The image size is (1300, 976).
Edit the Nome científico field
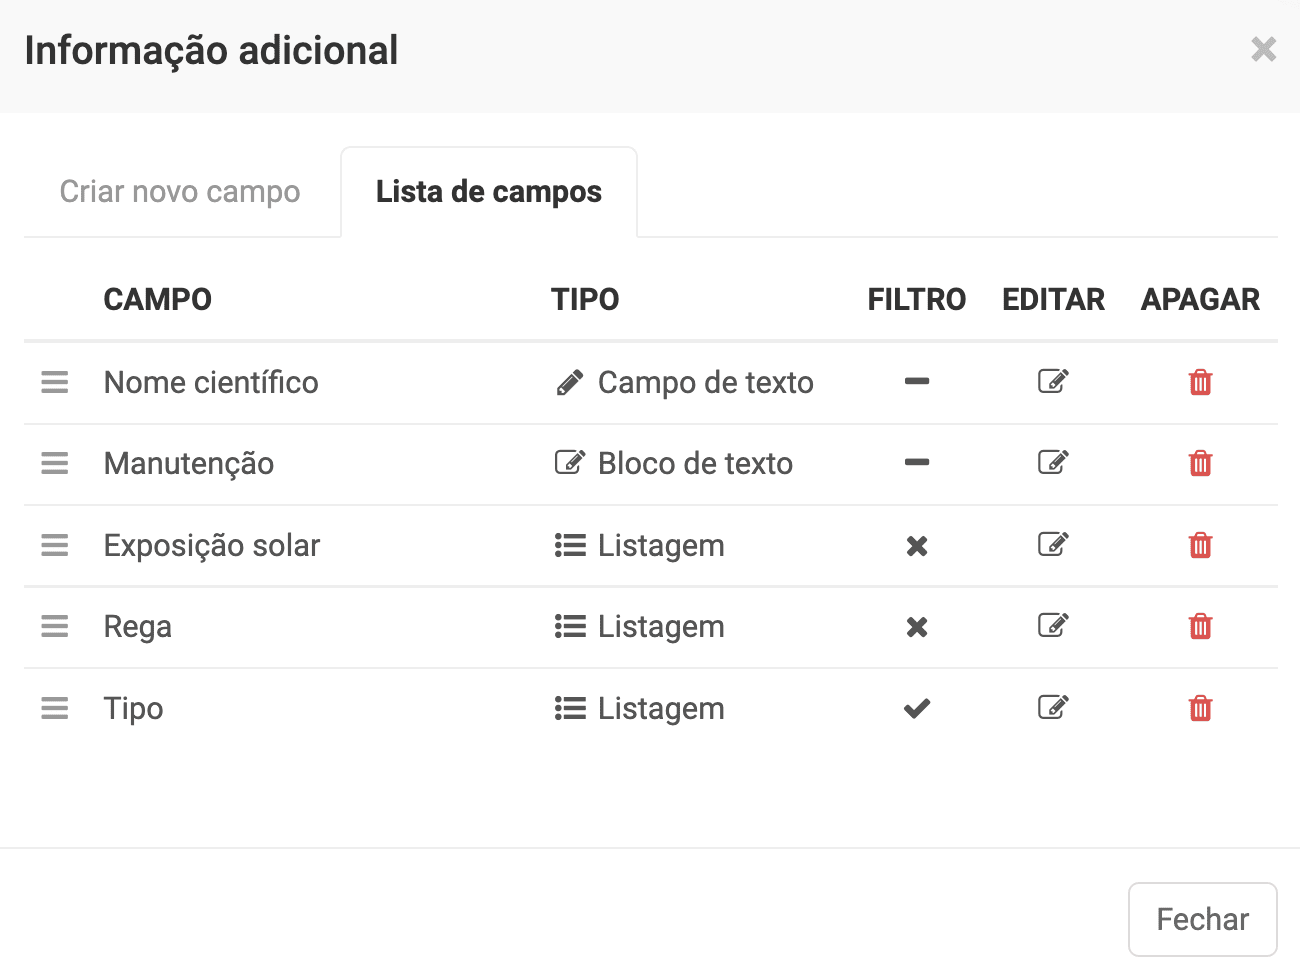(x=1053, y=381)
